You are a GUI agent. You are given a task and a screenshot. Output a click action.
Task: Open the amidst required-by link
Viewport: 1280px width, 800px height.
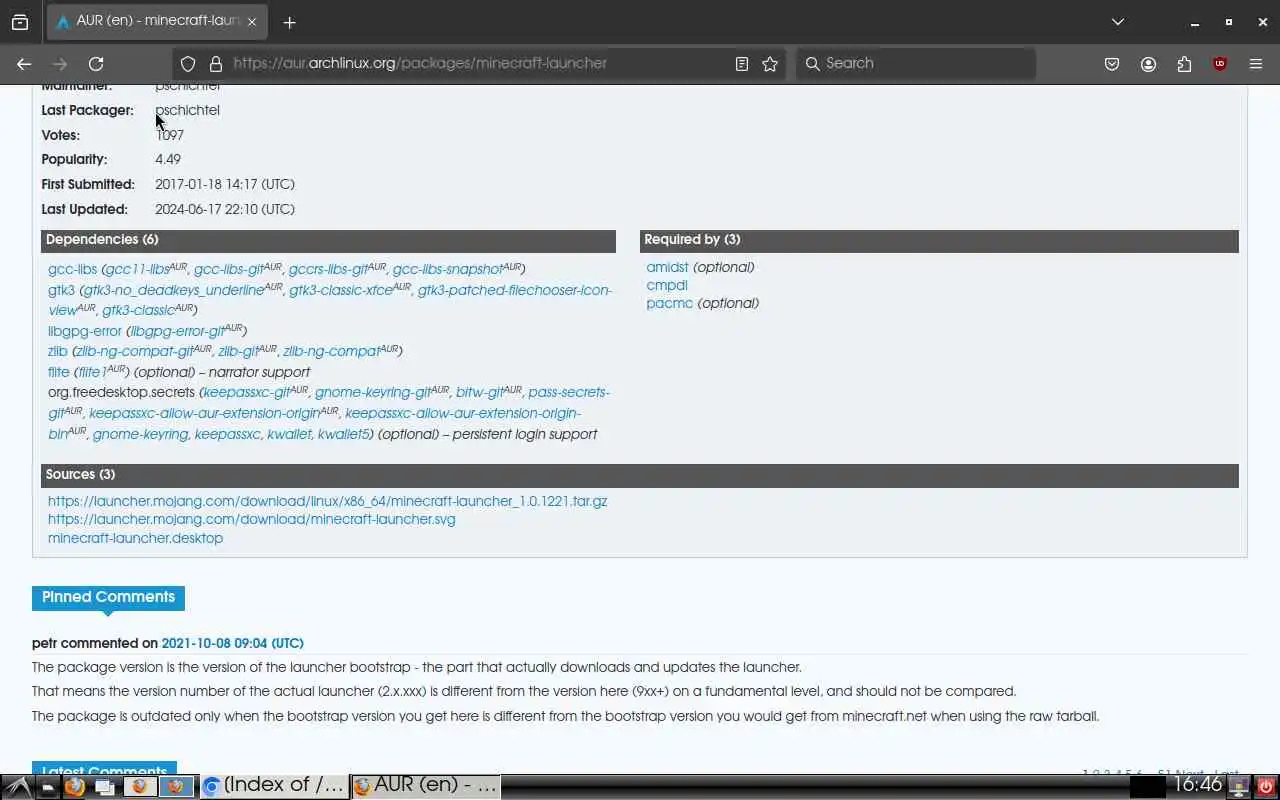(x=667, y=267)
